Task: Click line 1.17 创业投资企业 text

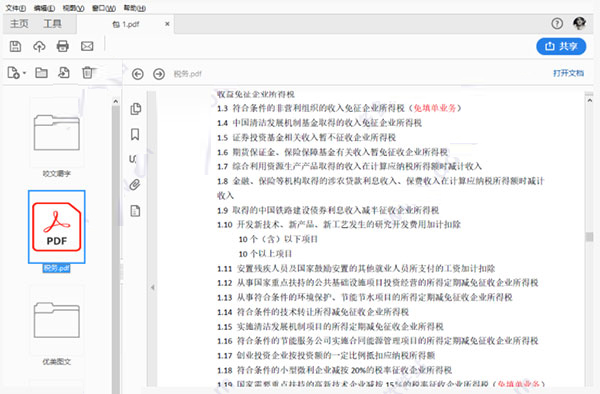Action: (x=326, y=355)
